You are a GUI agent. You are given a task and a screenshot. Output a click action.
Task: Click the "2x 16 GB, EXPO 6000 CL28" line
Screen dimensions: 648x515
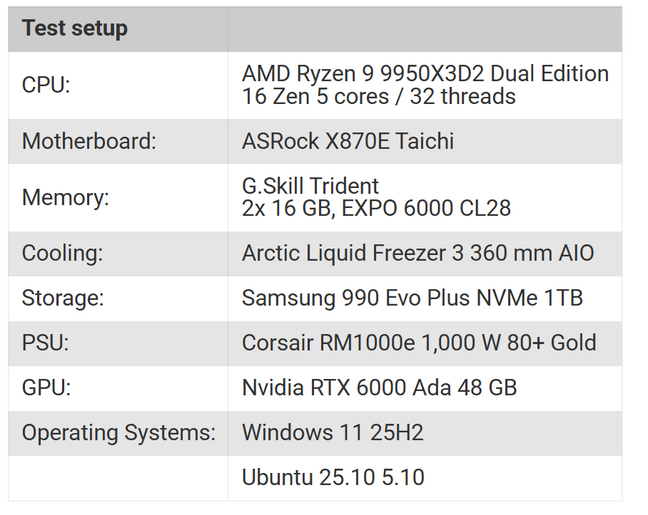(x=376, y=209)
